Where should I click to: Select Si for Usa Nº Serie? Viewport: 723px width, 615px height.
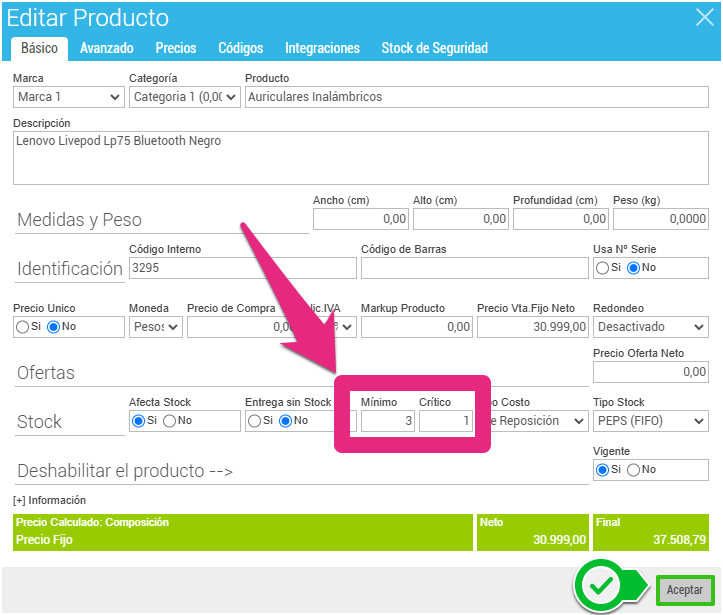pyautogui.click(x=603, y=268)
